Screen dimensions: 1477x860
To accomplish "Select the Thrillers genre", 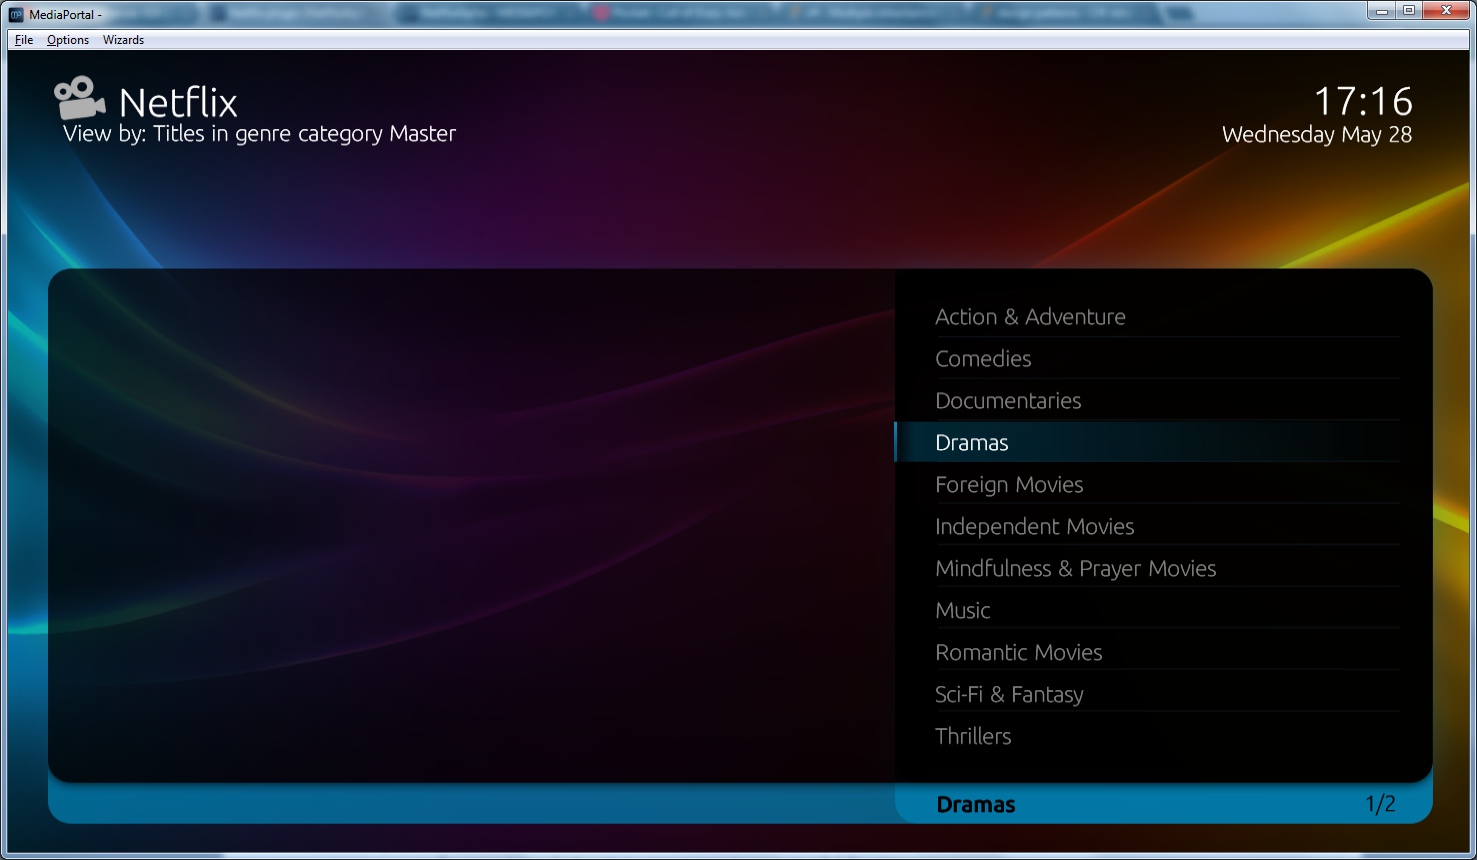I will [x=1148, y=737].
